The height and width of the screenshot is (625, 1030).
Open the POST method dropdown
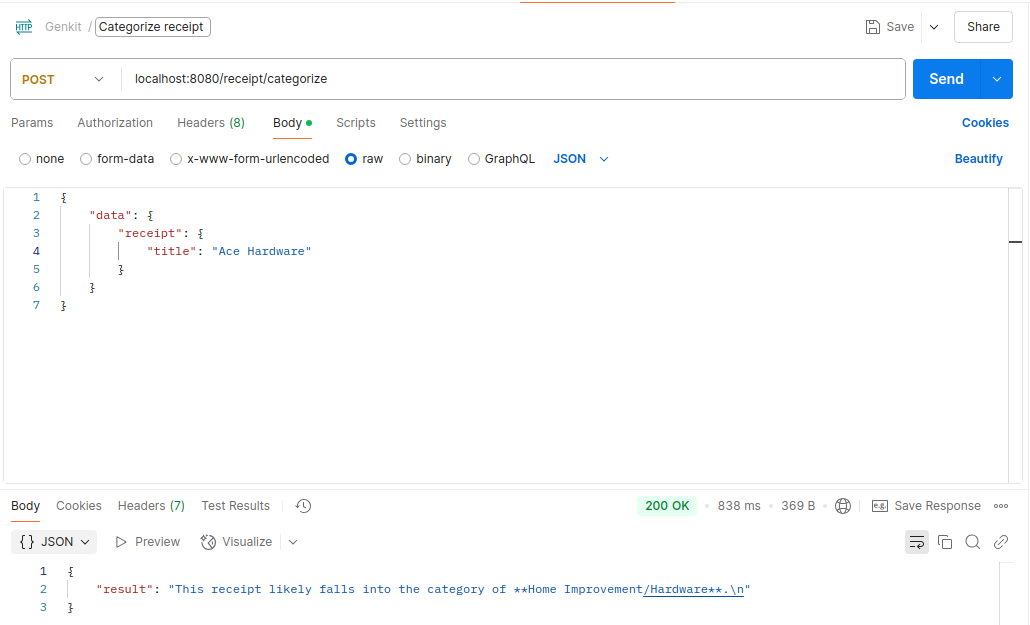pyautogui.click(x=63, y=79)
